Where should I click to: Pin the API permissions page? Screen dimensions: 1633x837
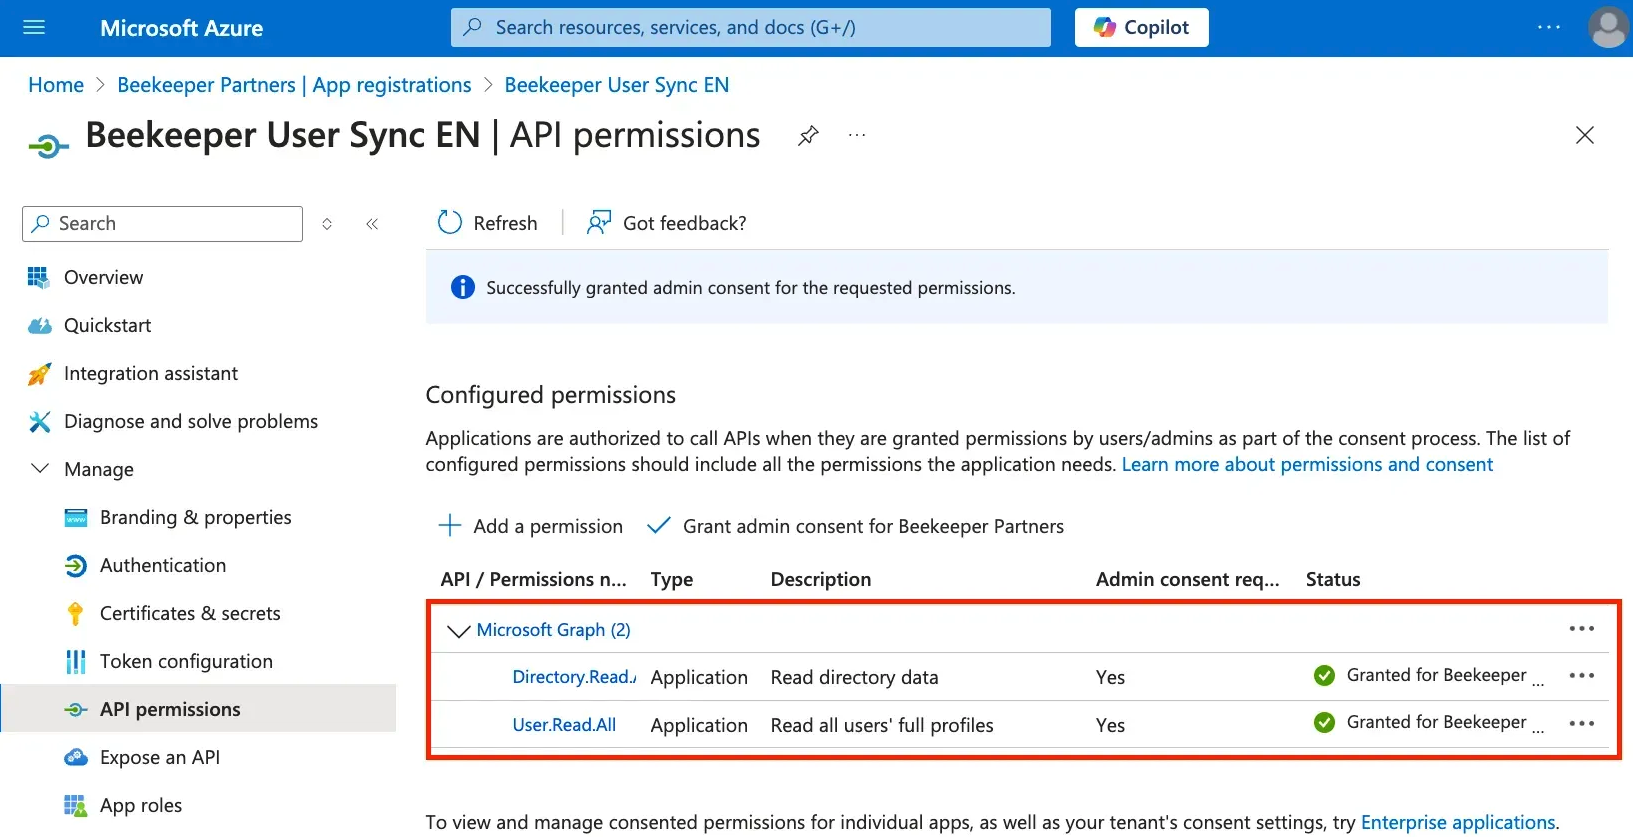(808, 135)
